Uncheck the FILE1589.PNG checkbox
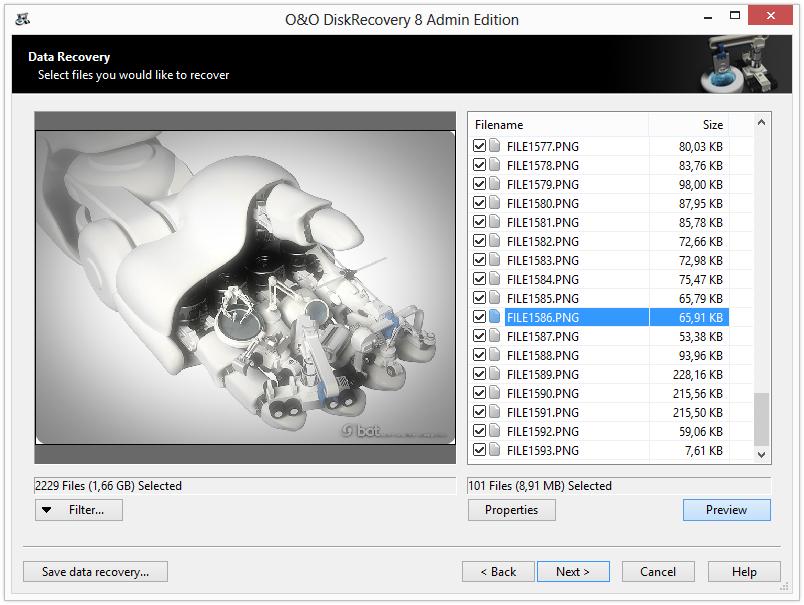The width and height of the screenshot is (804, 605). 479,374
